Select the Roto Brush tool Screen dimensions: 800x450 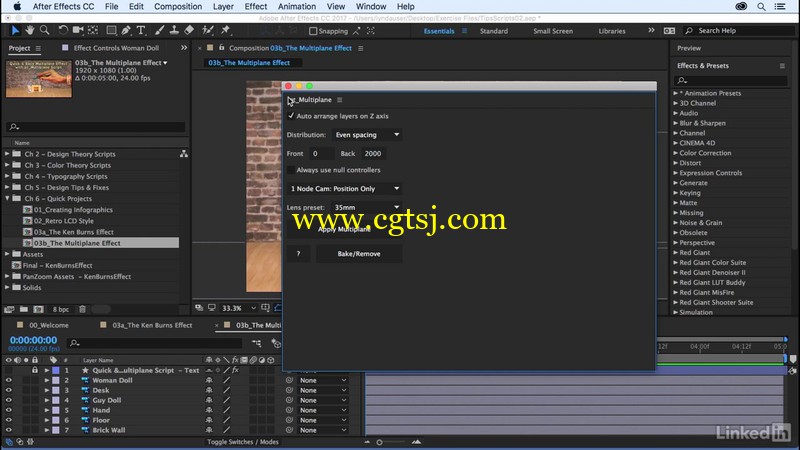point(208,31)
